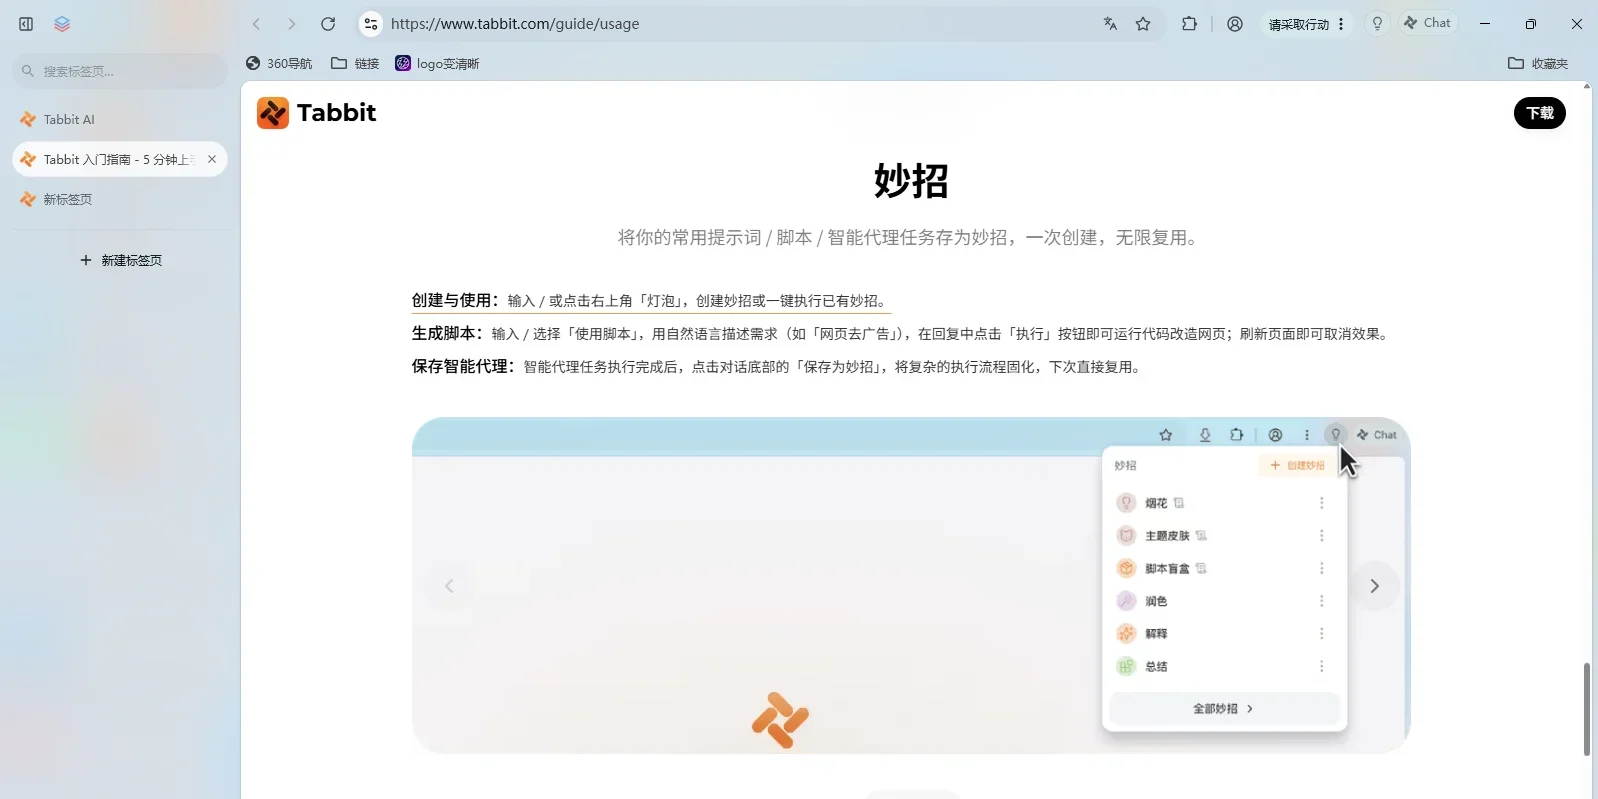The height and width of the screenshot is (799, 1598).
Task: Go forward using the forward arrow
Action: coord(292,24)
